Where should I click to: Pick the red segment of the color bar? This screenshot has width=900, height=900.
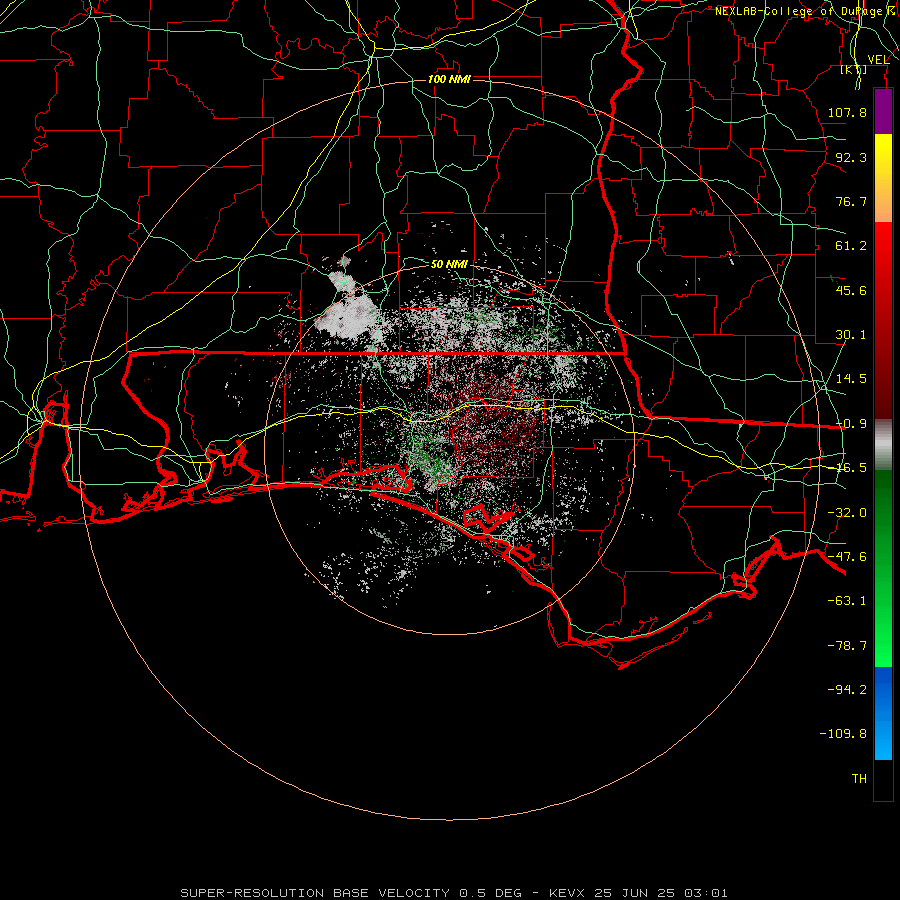[883, 320]
